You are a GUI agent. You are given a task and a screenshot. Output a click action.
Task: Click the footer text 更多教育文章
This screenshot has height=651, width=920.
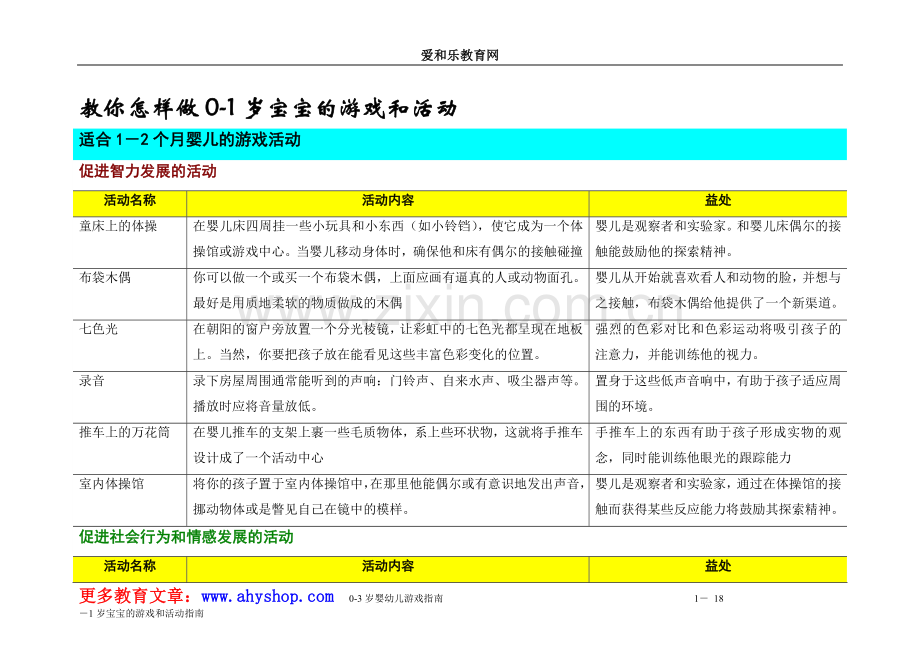point(138,597)
